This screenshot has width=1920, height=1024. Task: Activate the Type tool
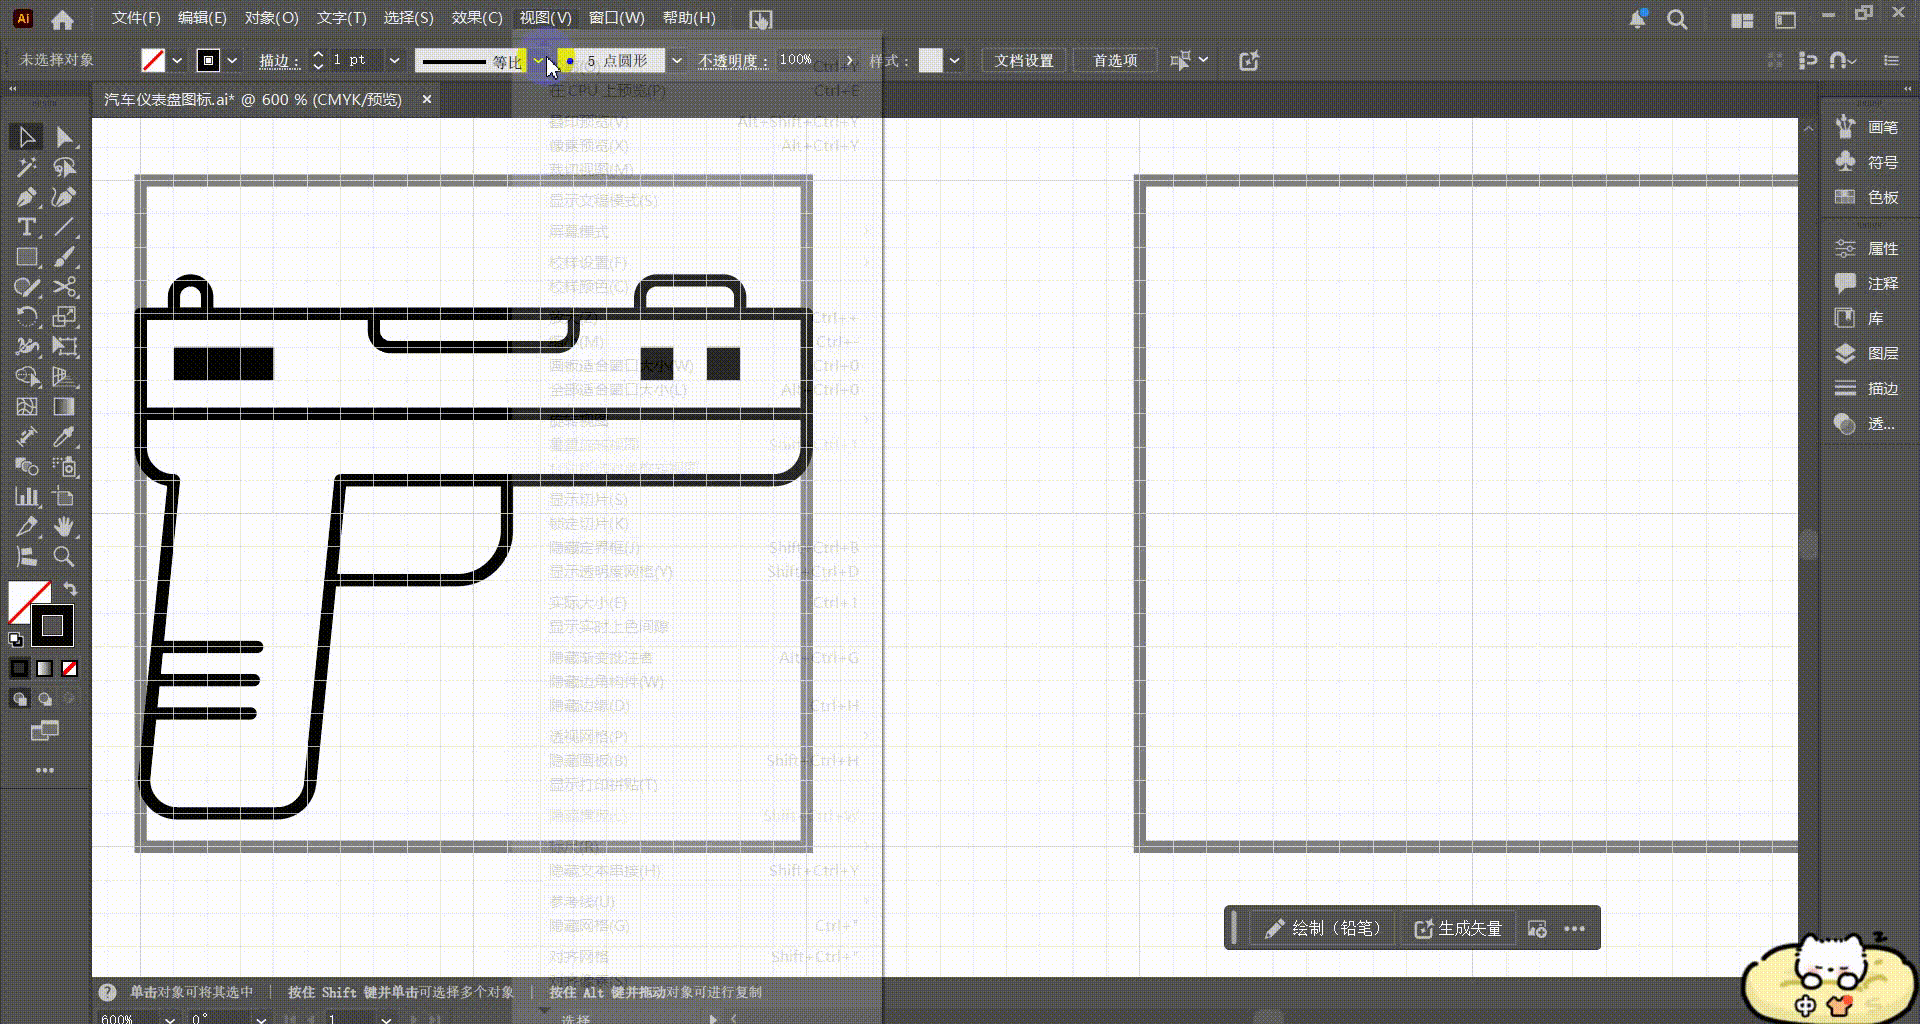point(26,227)
